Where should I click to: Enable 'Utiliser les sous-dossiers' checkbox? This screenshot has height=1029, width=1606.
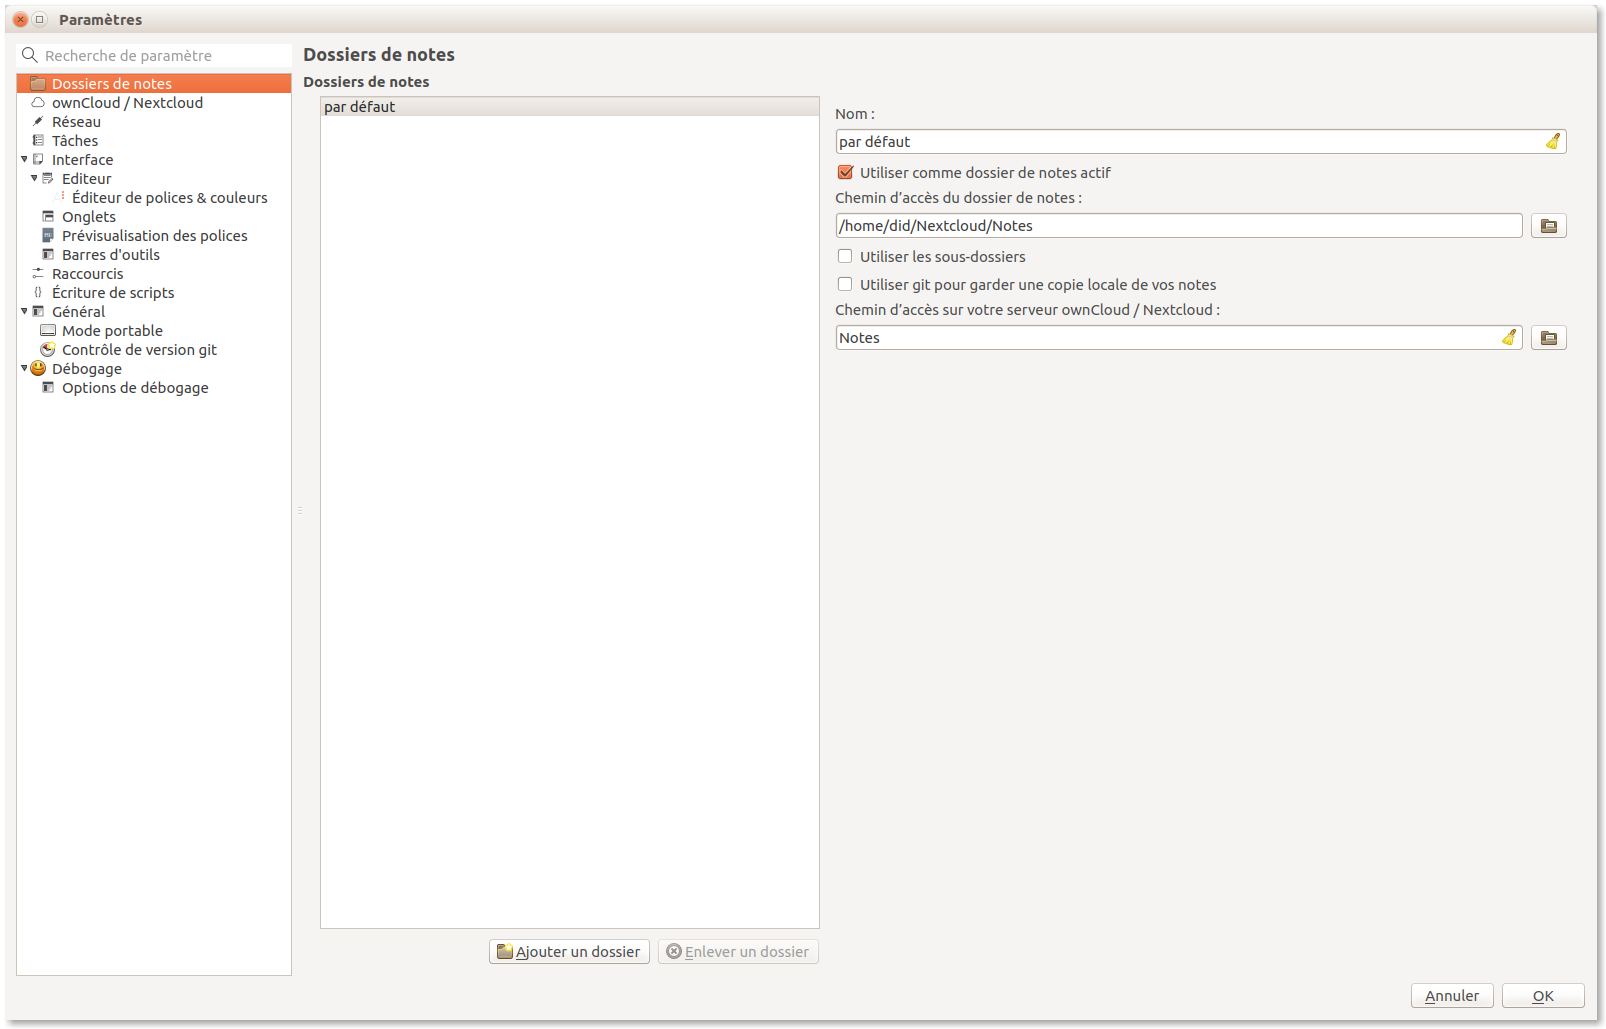tap(846, 257)
